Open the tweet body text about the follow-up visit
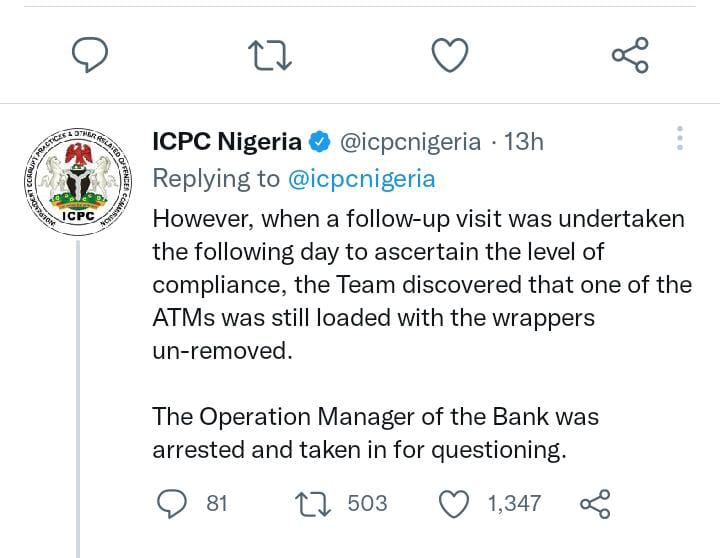 (x=420, y=285)
